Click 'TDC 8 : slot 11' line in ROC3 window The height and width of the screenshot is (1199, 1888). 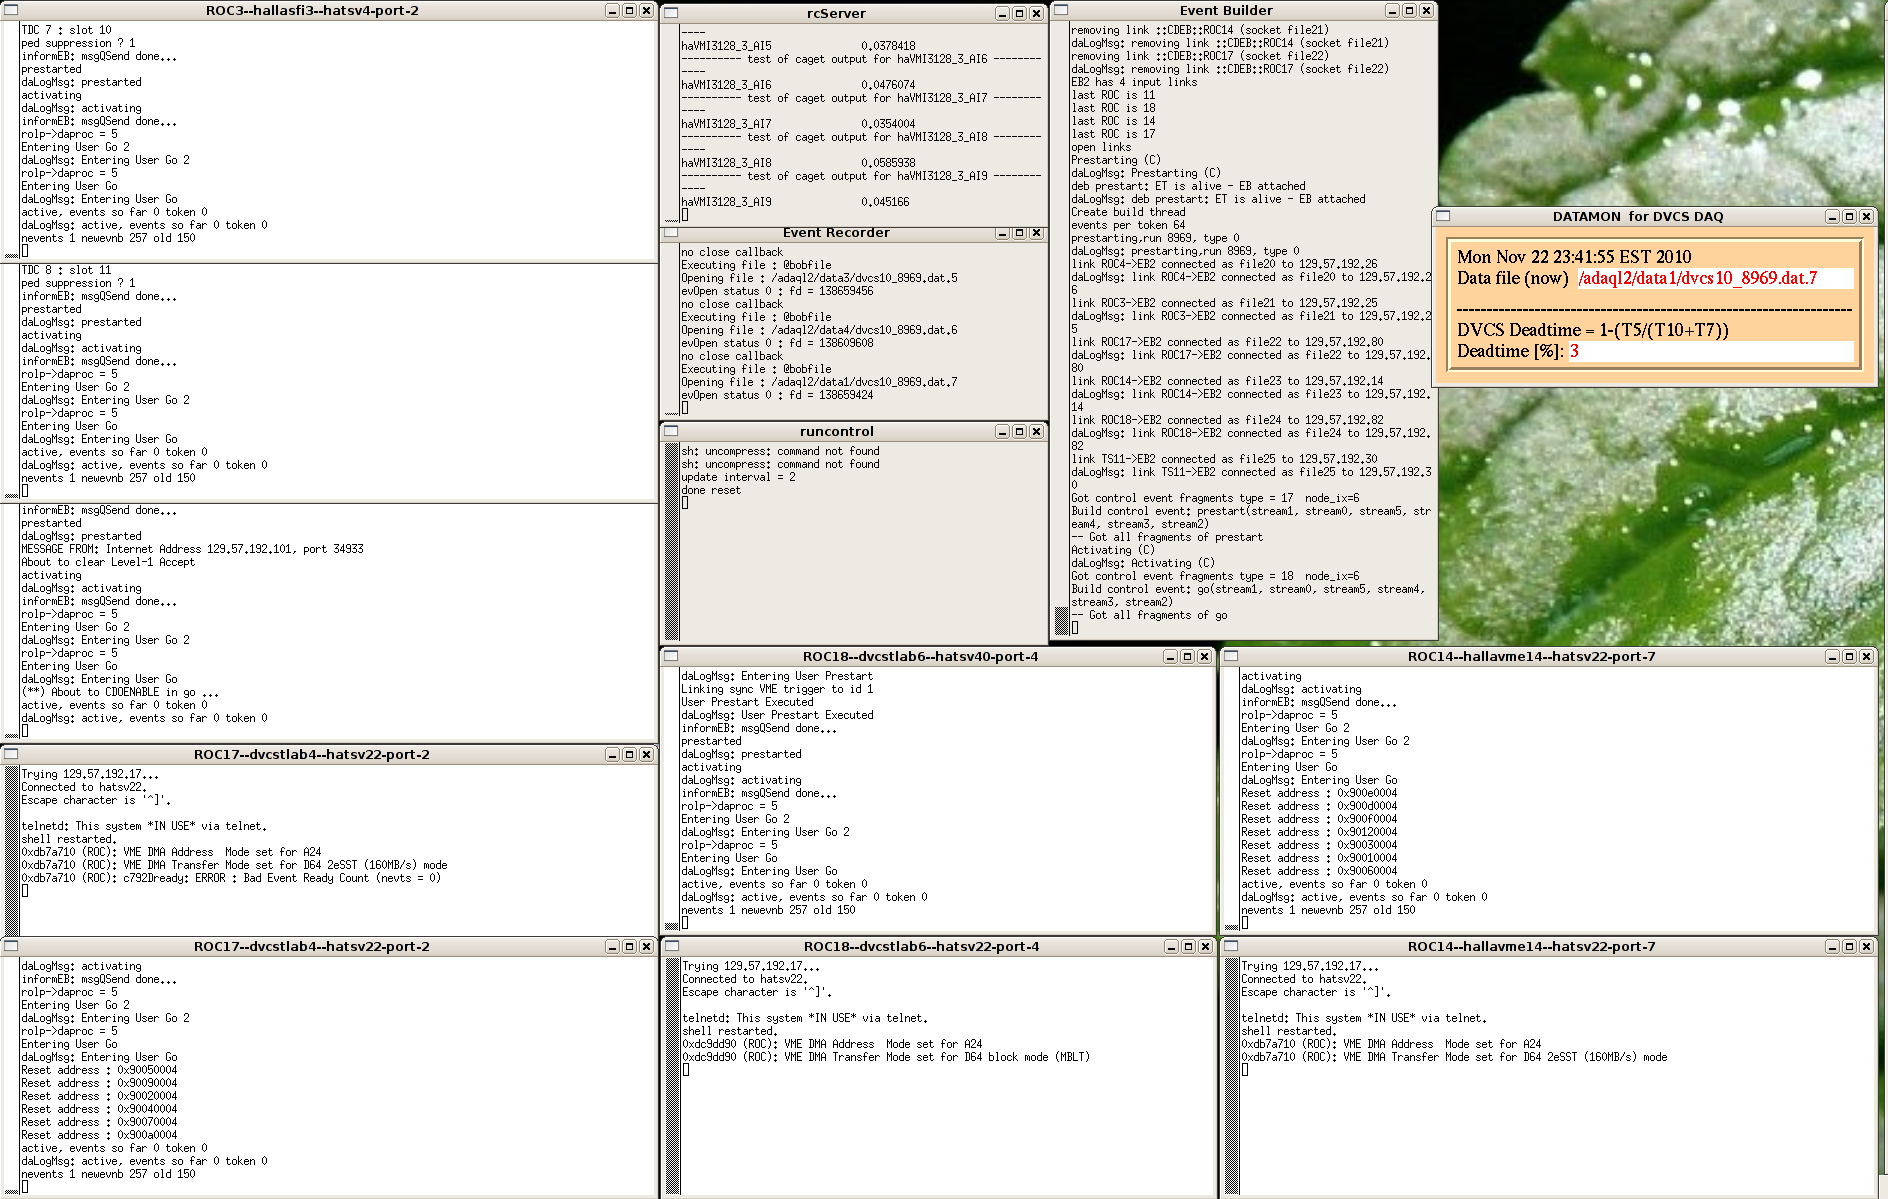click(66, 270)
